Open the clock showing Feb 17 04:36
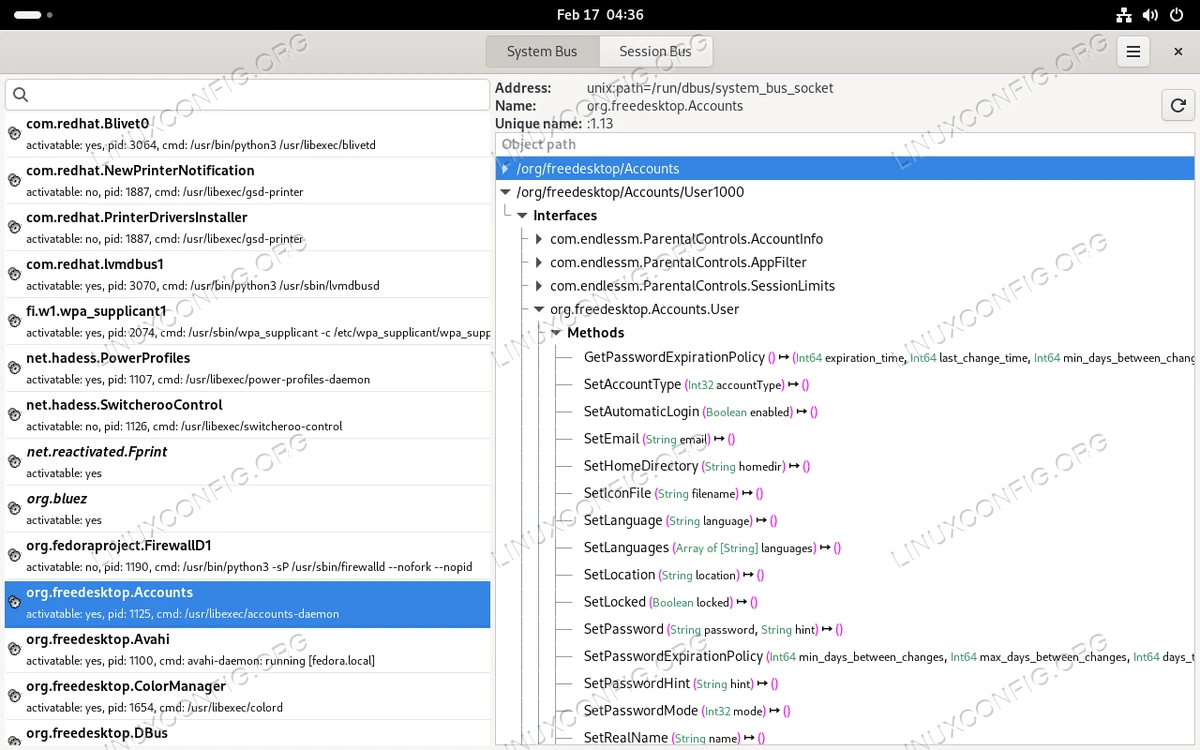Screen dimensions: 1200x750 (600, 15)
